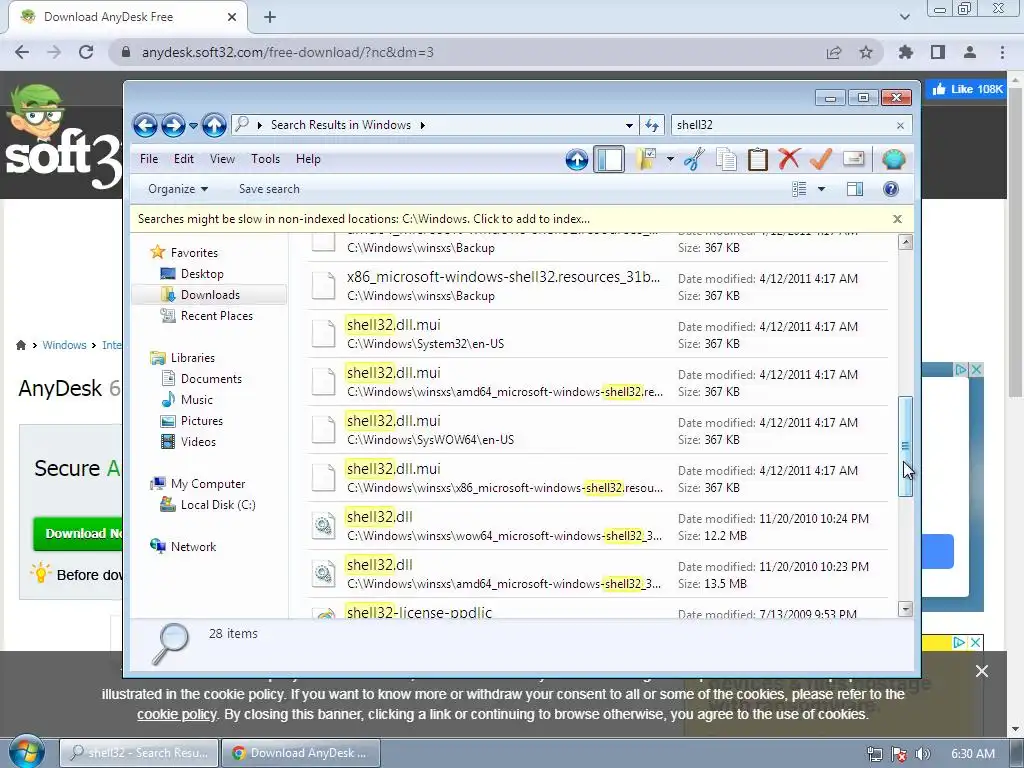
Task: Expand the address bar history dropdown
Action: pyautogui.click(x=629, y=125)
